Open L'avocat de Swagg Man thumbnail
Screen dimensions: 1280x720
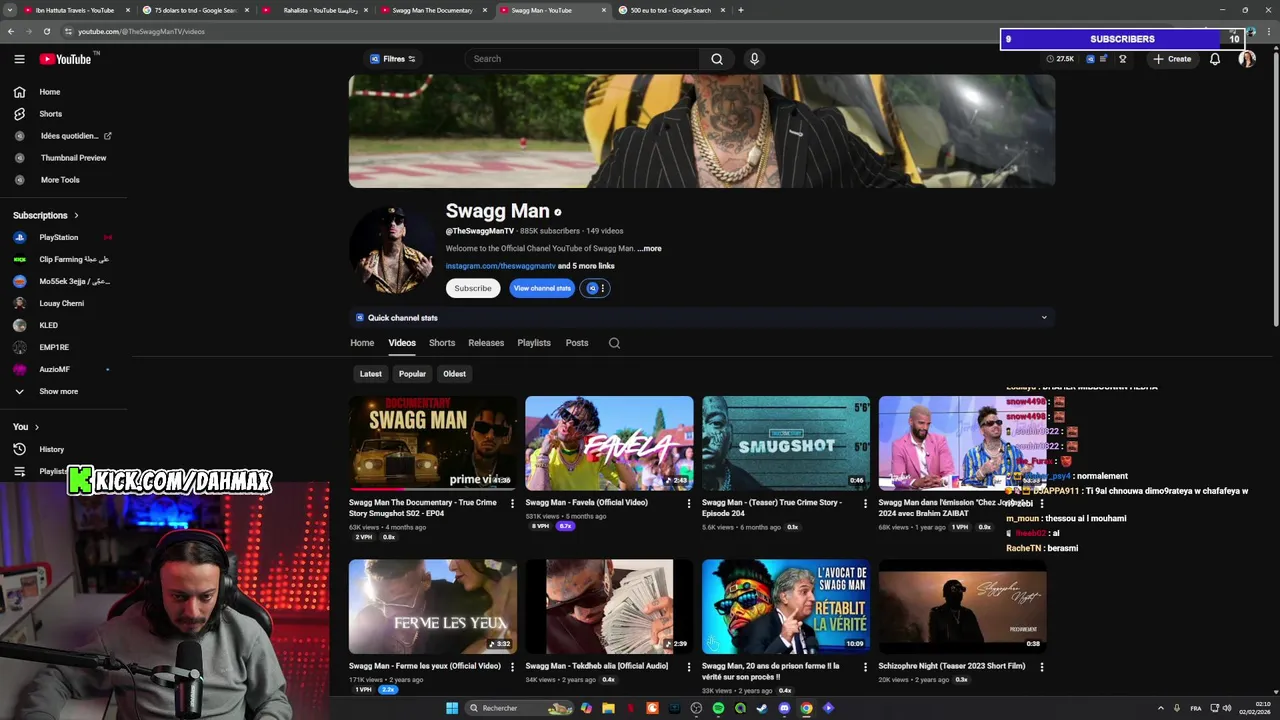point(786,606)
